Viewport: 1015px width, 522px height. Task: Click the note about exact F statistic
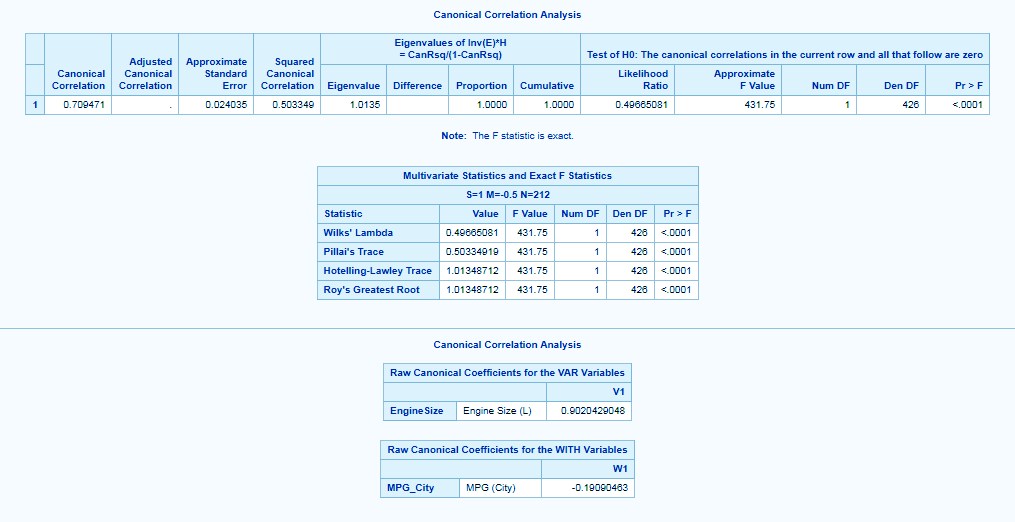[508, 135]
